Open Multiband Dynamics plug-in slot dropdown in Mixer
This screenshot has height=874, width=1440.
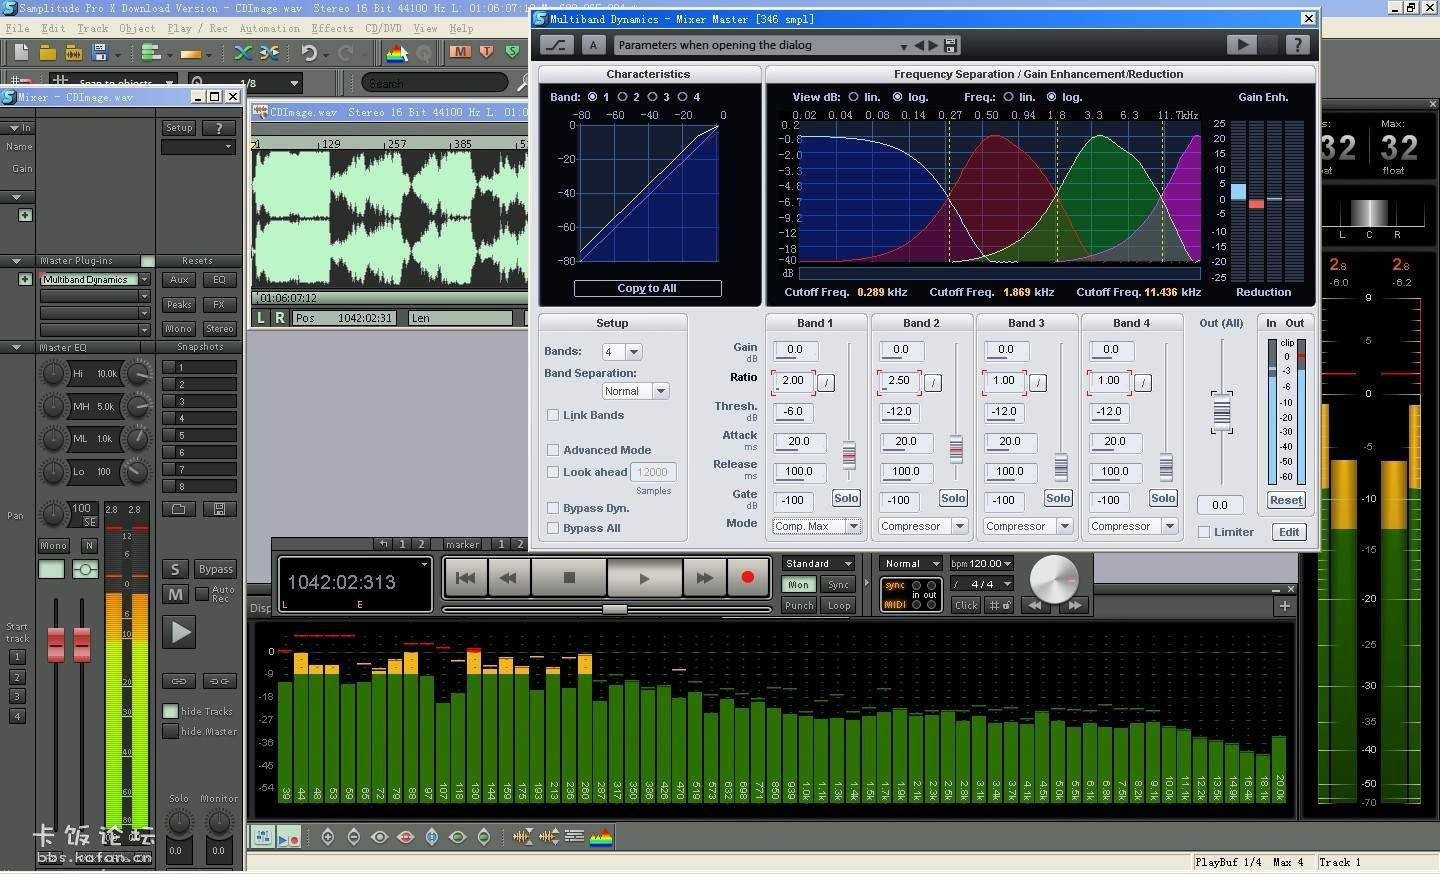(x=145, y=279)
